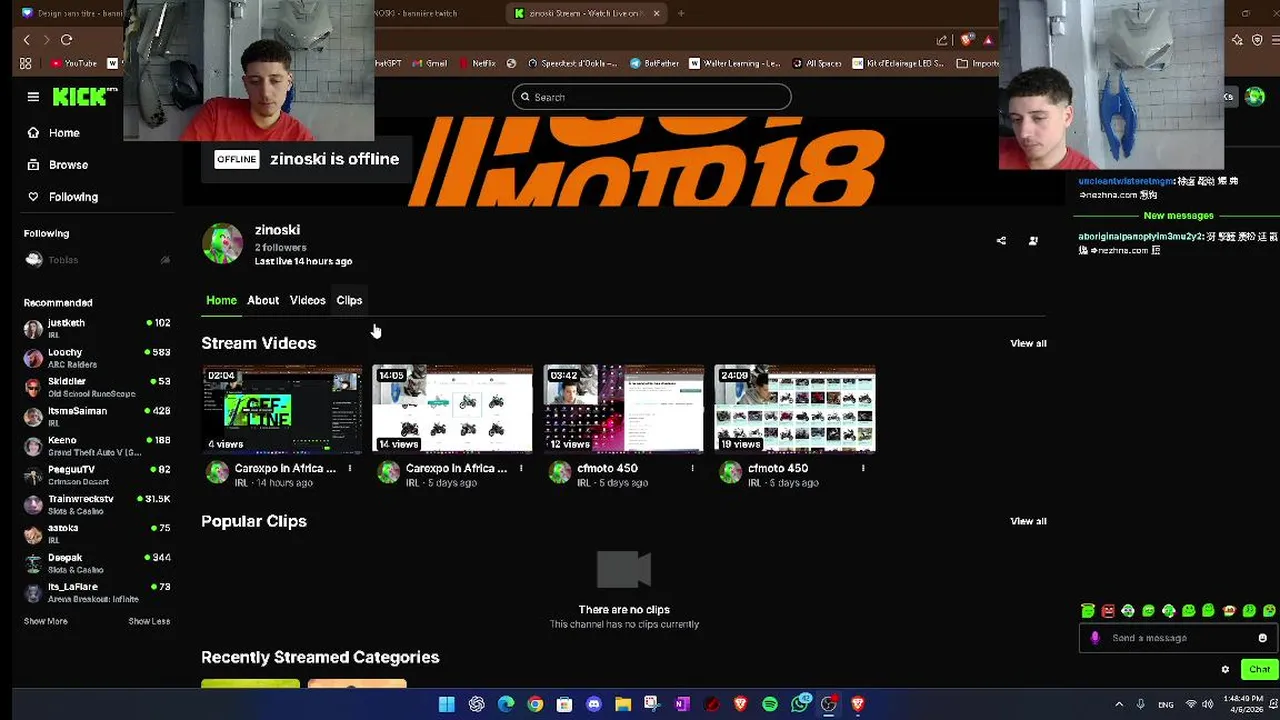Open options menu for second cfmoto 450 video
This screenshot has width=1280, height=720.
tap(863, 468)
